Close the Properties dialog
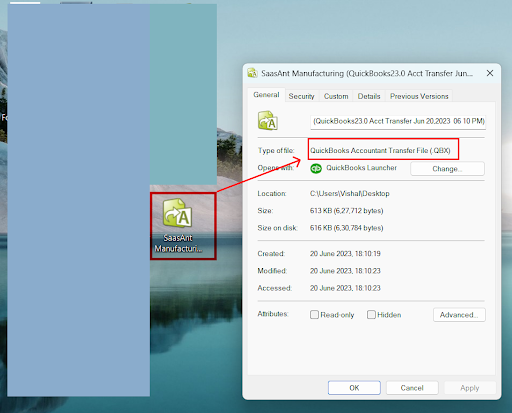Image resolution: width=512 pixels, height=413 pixels. (490, 73)
